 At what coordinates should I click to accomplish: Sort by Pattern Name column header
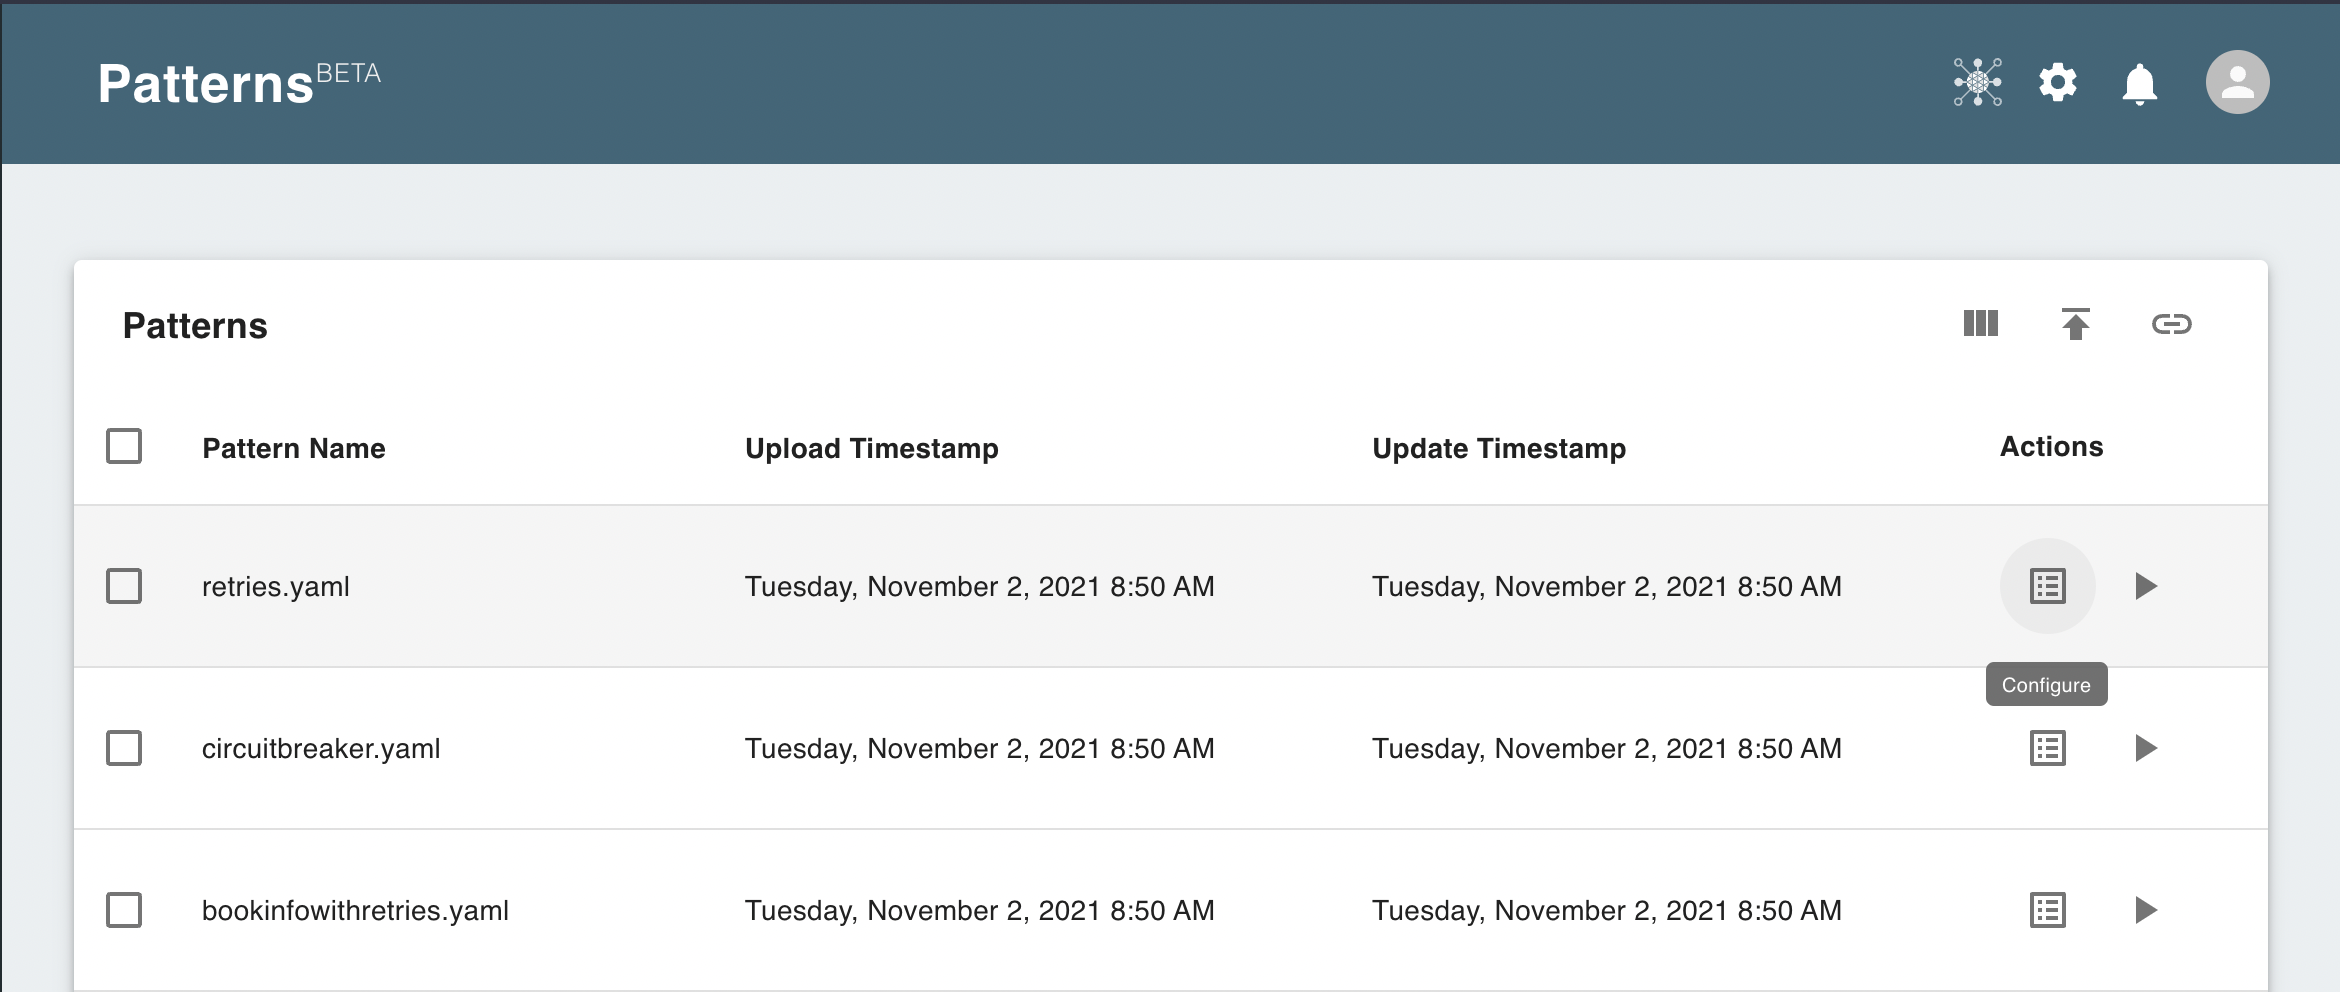tap(293, 448)
